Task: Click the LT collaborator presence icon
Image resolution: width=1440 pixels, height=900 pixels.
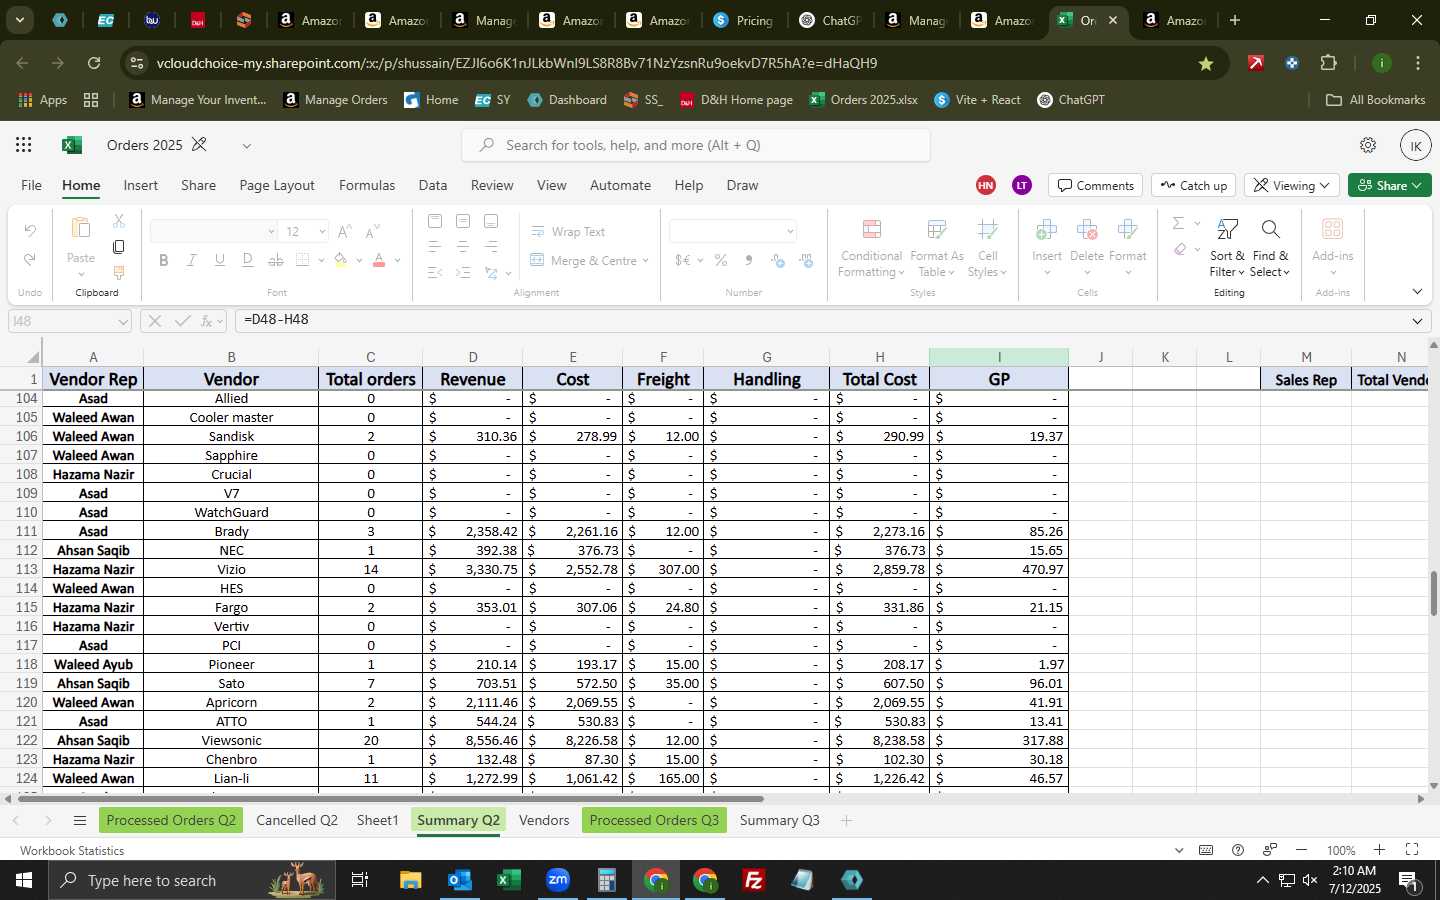Action: (x=1021, y=185)
